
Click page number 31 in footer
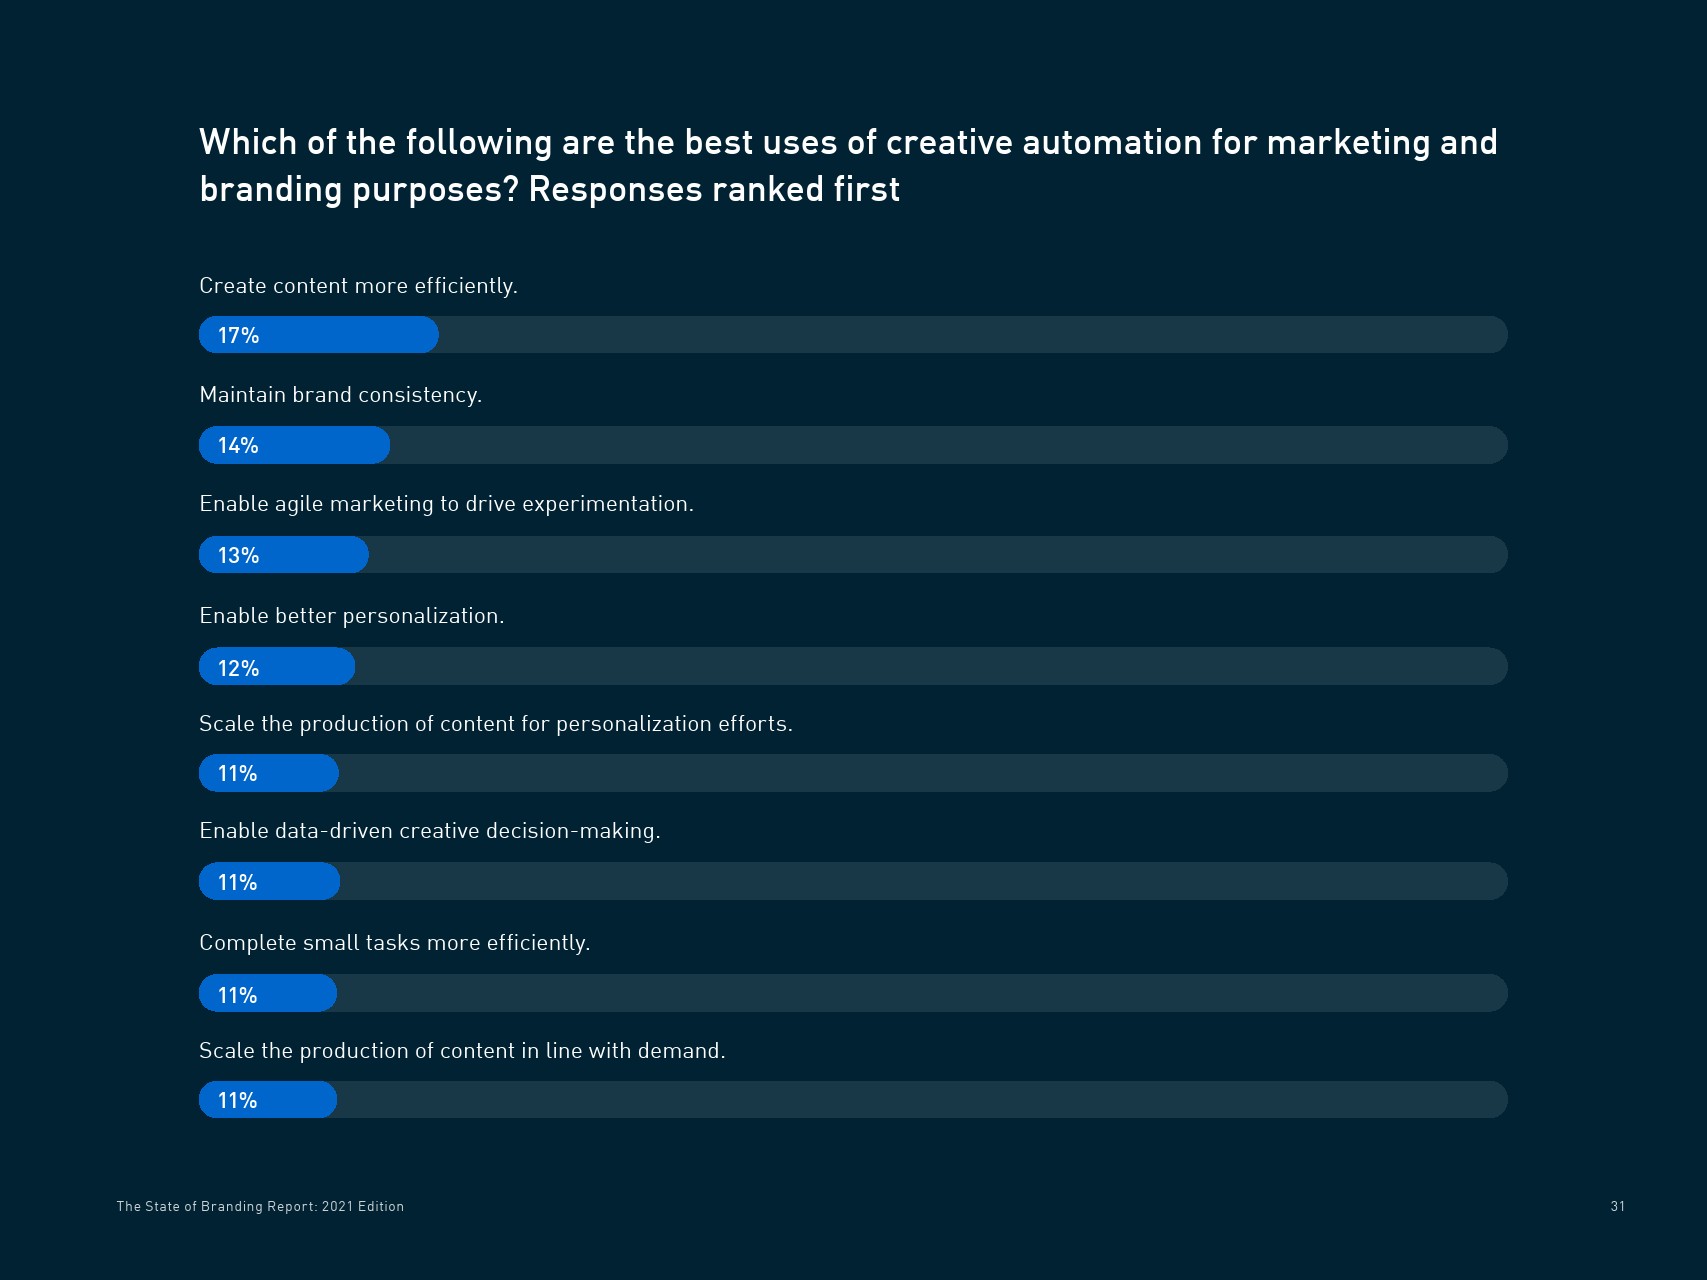1617,1206
